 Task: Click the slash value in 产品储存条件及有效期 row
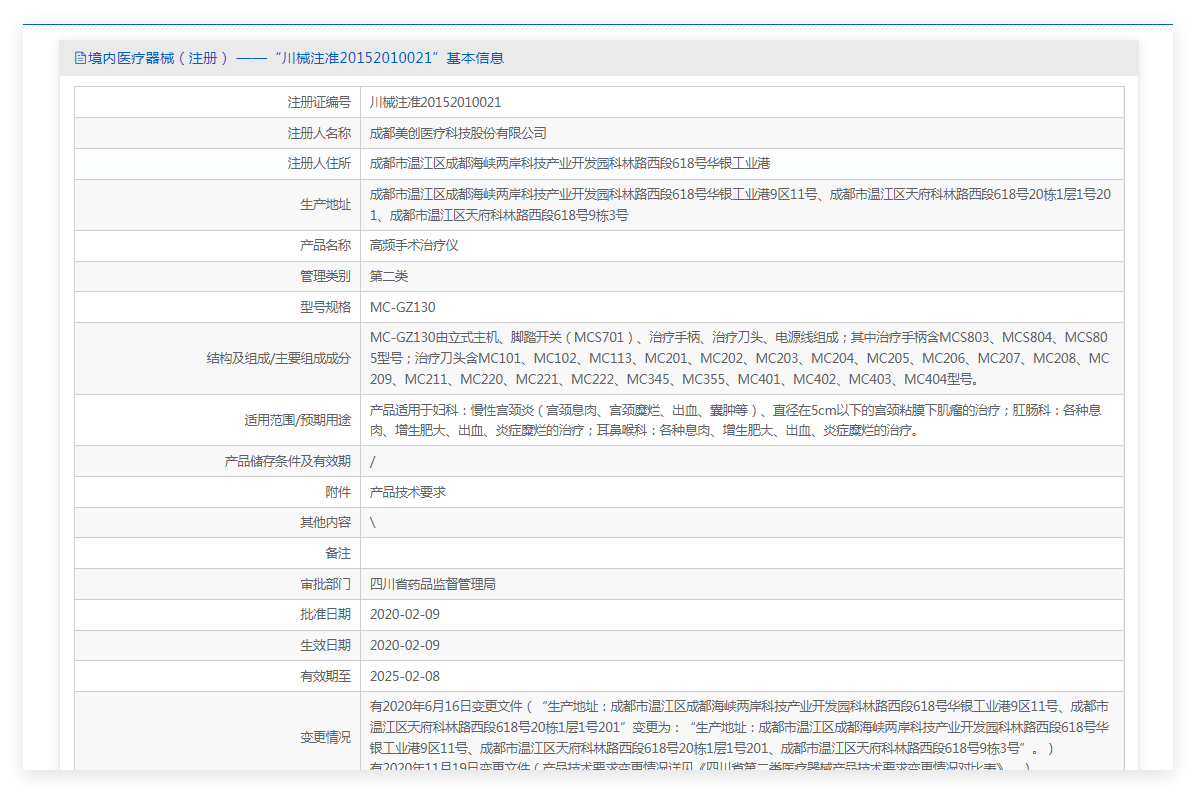coord(372,461)
